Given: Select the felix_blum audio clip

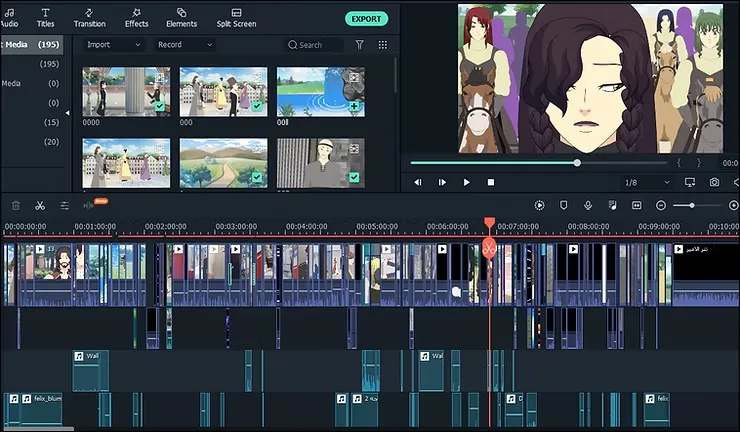Looking at the screenshot, I should [x=42, y=409].
